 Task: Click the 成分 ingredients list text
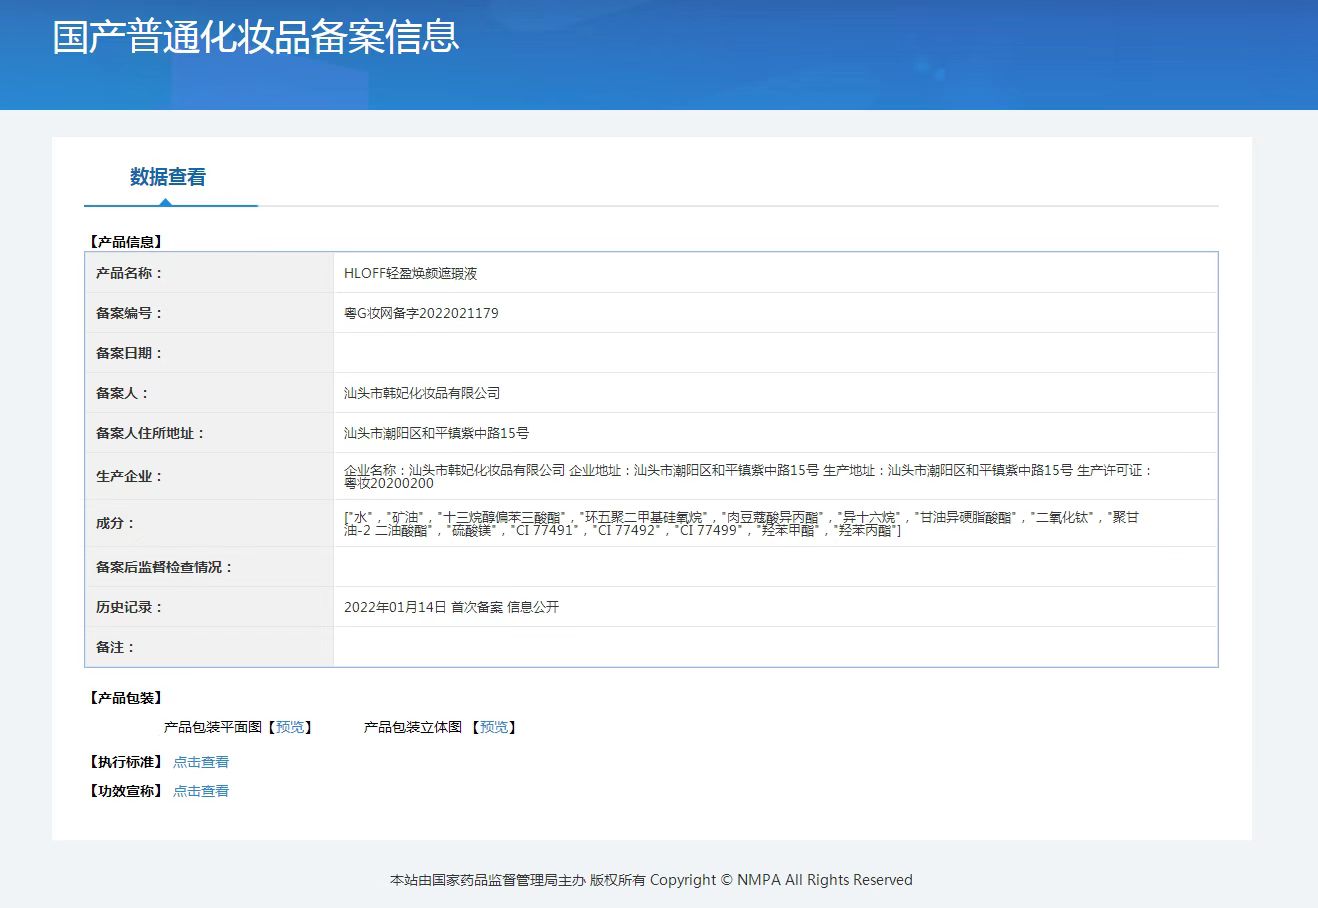[741, 523]
